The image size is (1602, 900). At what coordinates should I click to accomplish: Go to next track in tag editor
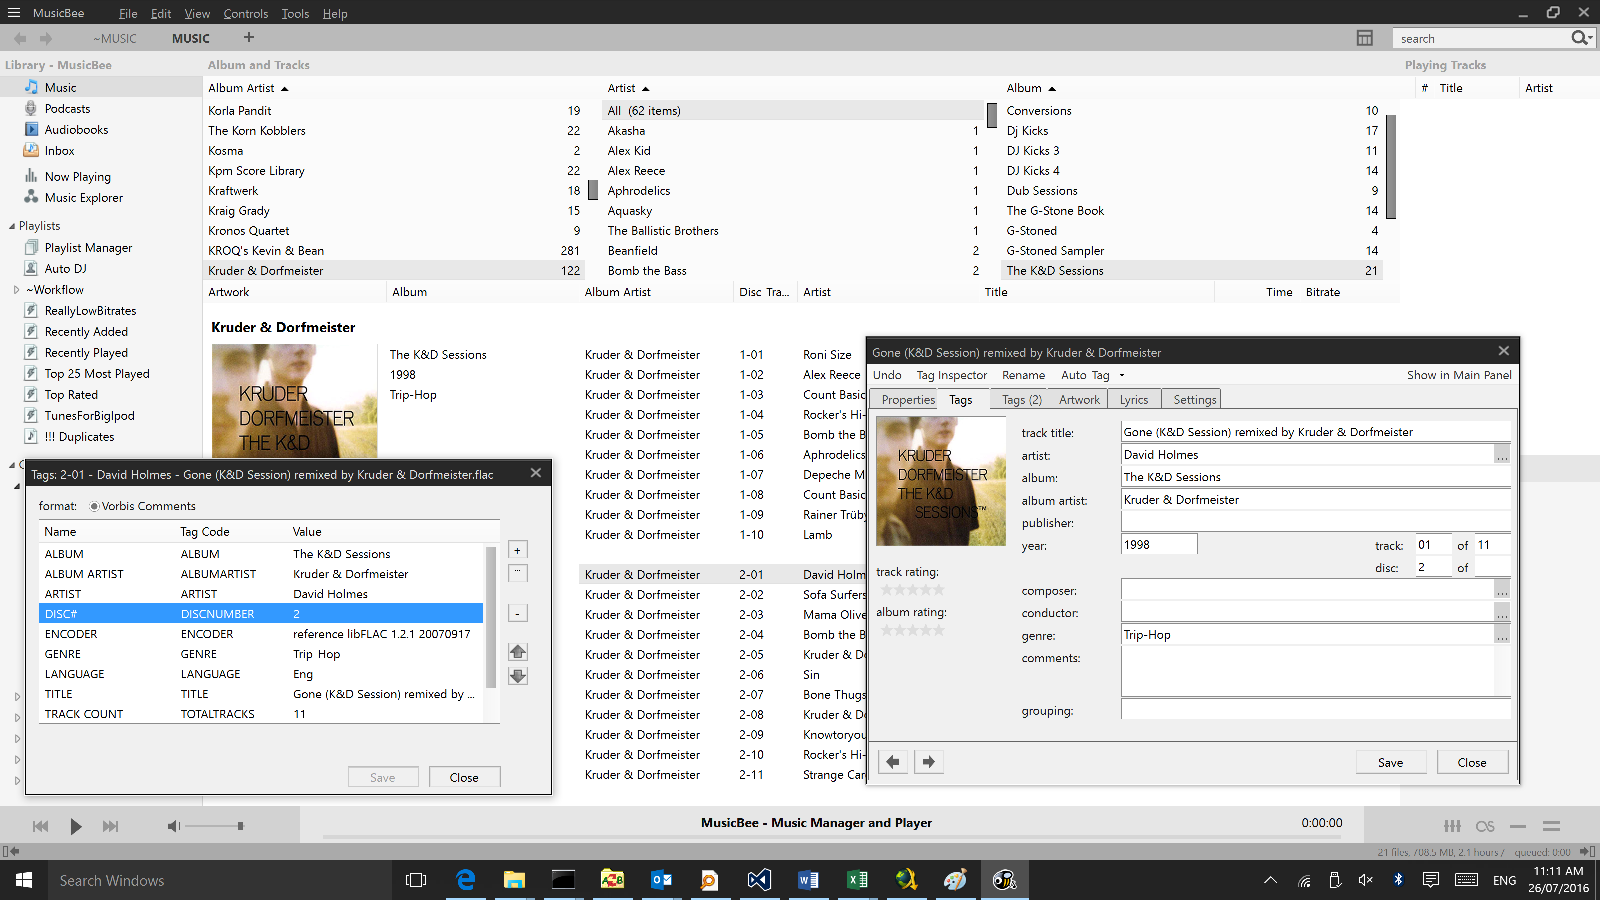pos(928,762)
